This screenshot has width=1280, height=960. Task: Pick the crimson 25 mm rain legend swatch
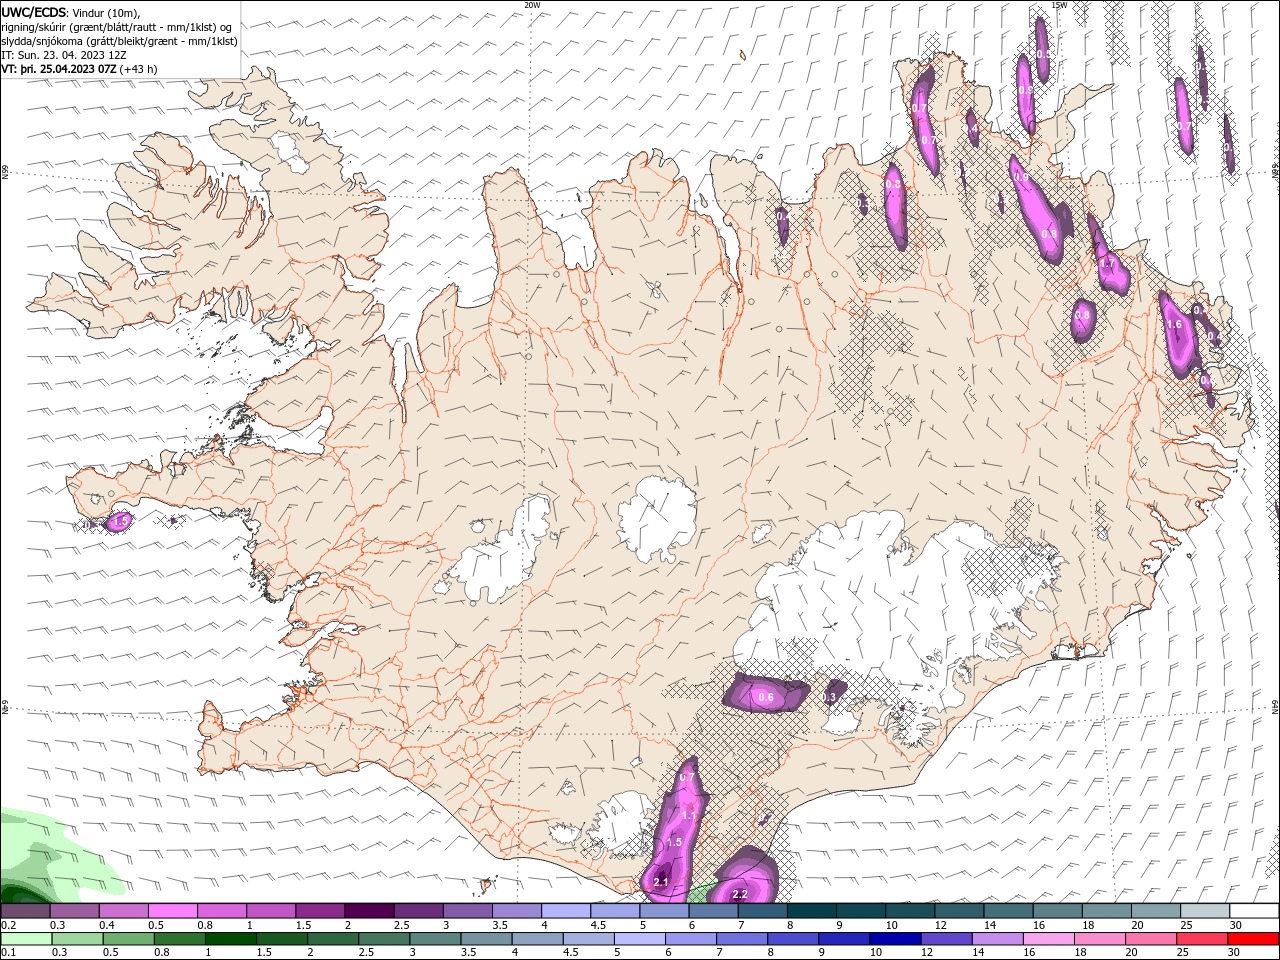[1203, 939]
